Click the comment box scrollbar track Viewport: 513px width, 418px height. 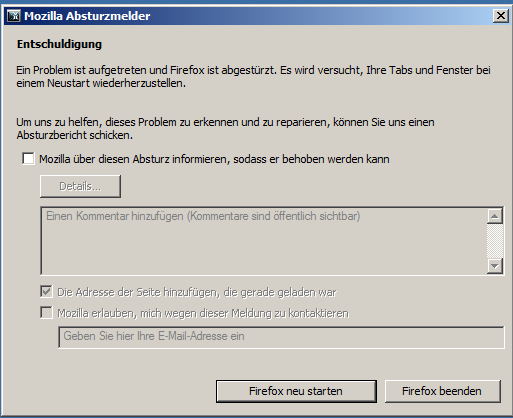coord(495,241)
